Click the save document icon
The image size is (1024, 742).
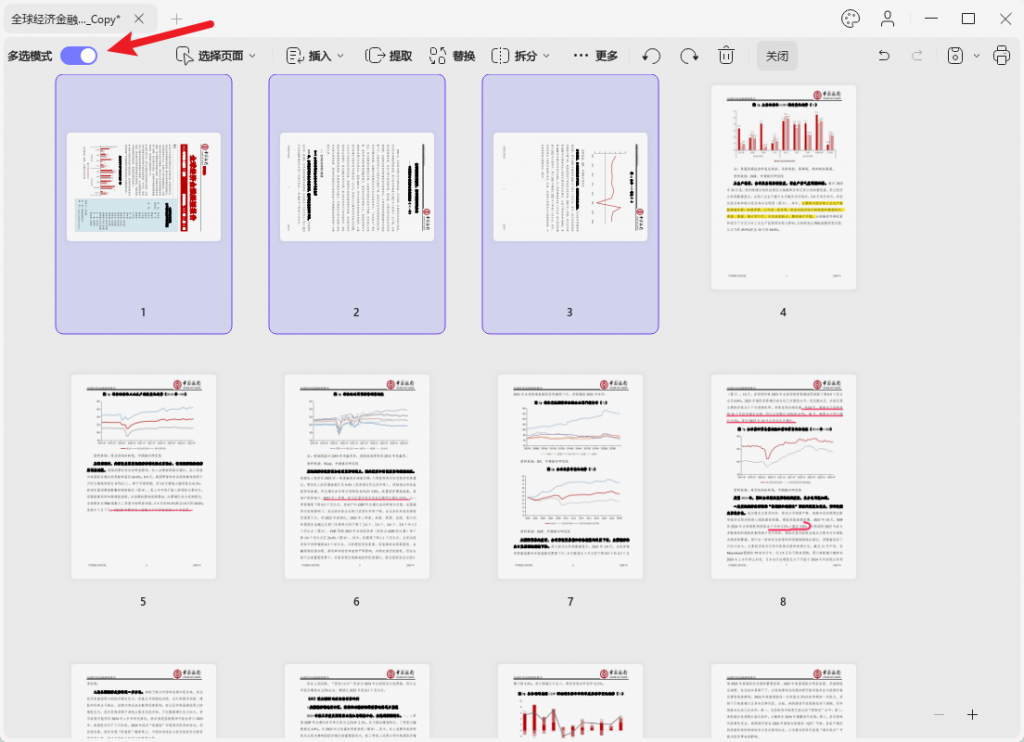tap(955, 56)
